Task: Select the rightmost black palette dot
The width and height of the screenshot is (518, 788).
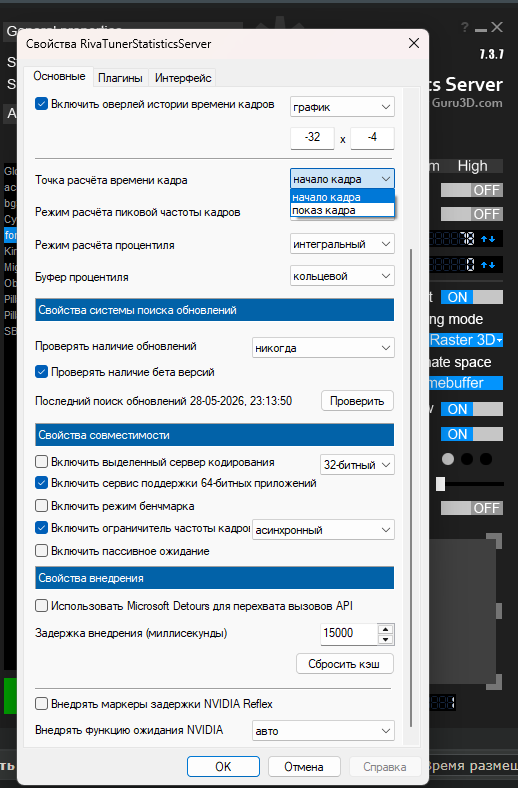Action: [486, 459]
